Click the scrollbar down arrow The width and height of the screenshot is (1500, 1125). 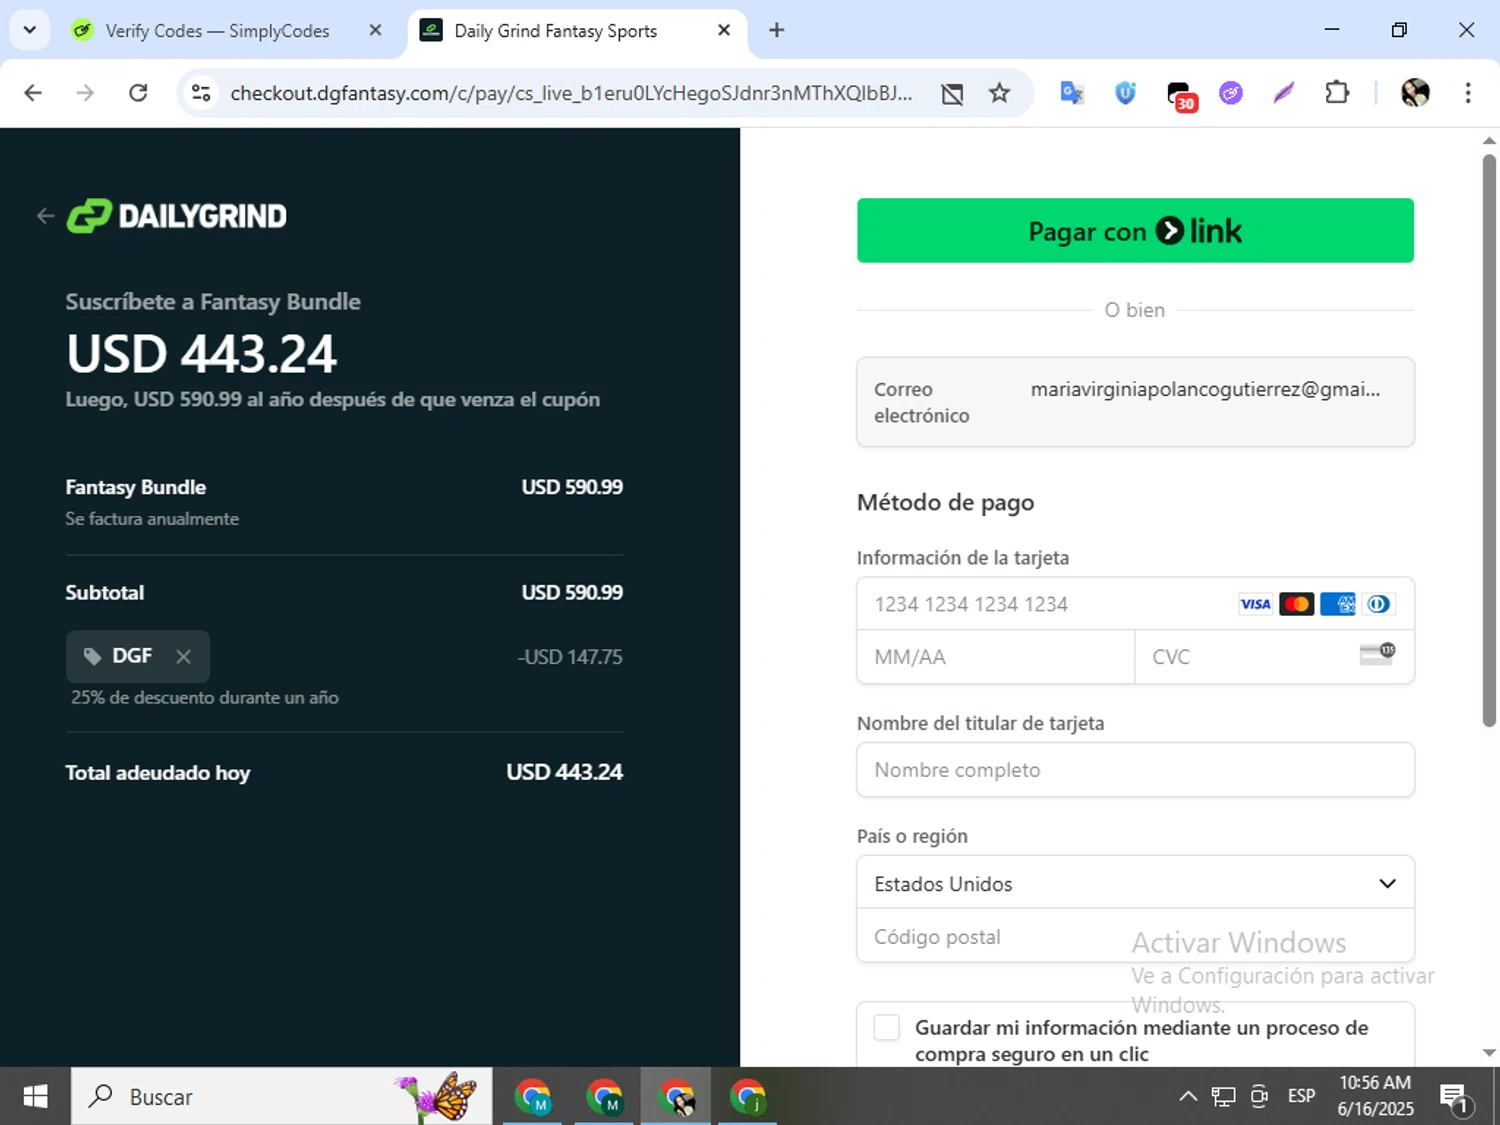point(1489,1053)
